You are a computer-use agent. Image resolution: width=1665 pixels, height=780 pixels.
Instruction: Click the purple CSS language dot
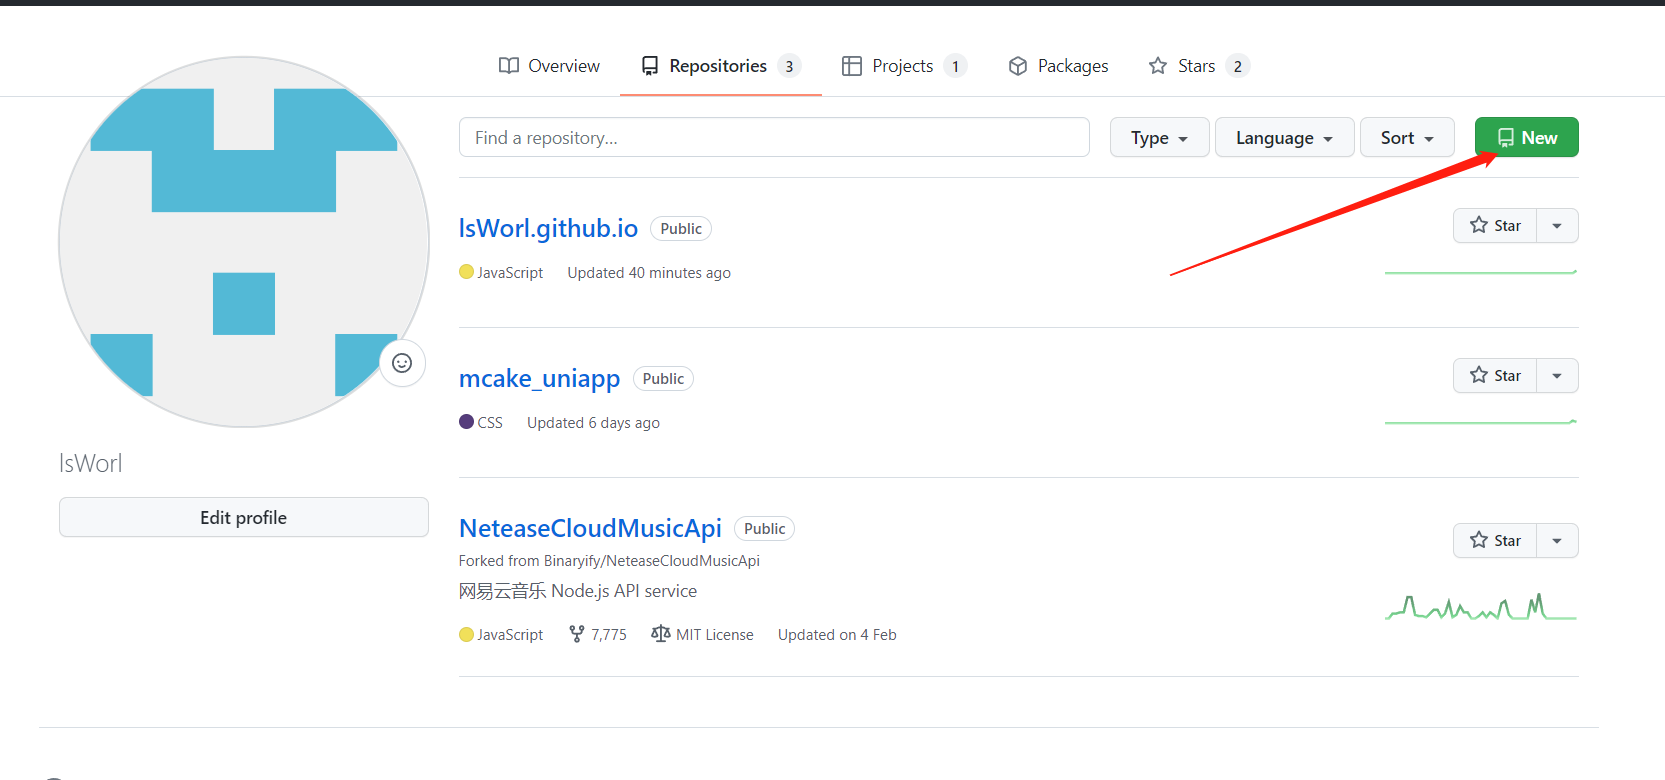[x=466, y=422]
